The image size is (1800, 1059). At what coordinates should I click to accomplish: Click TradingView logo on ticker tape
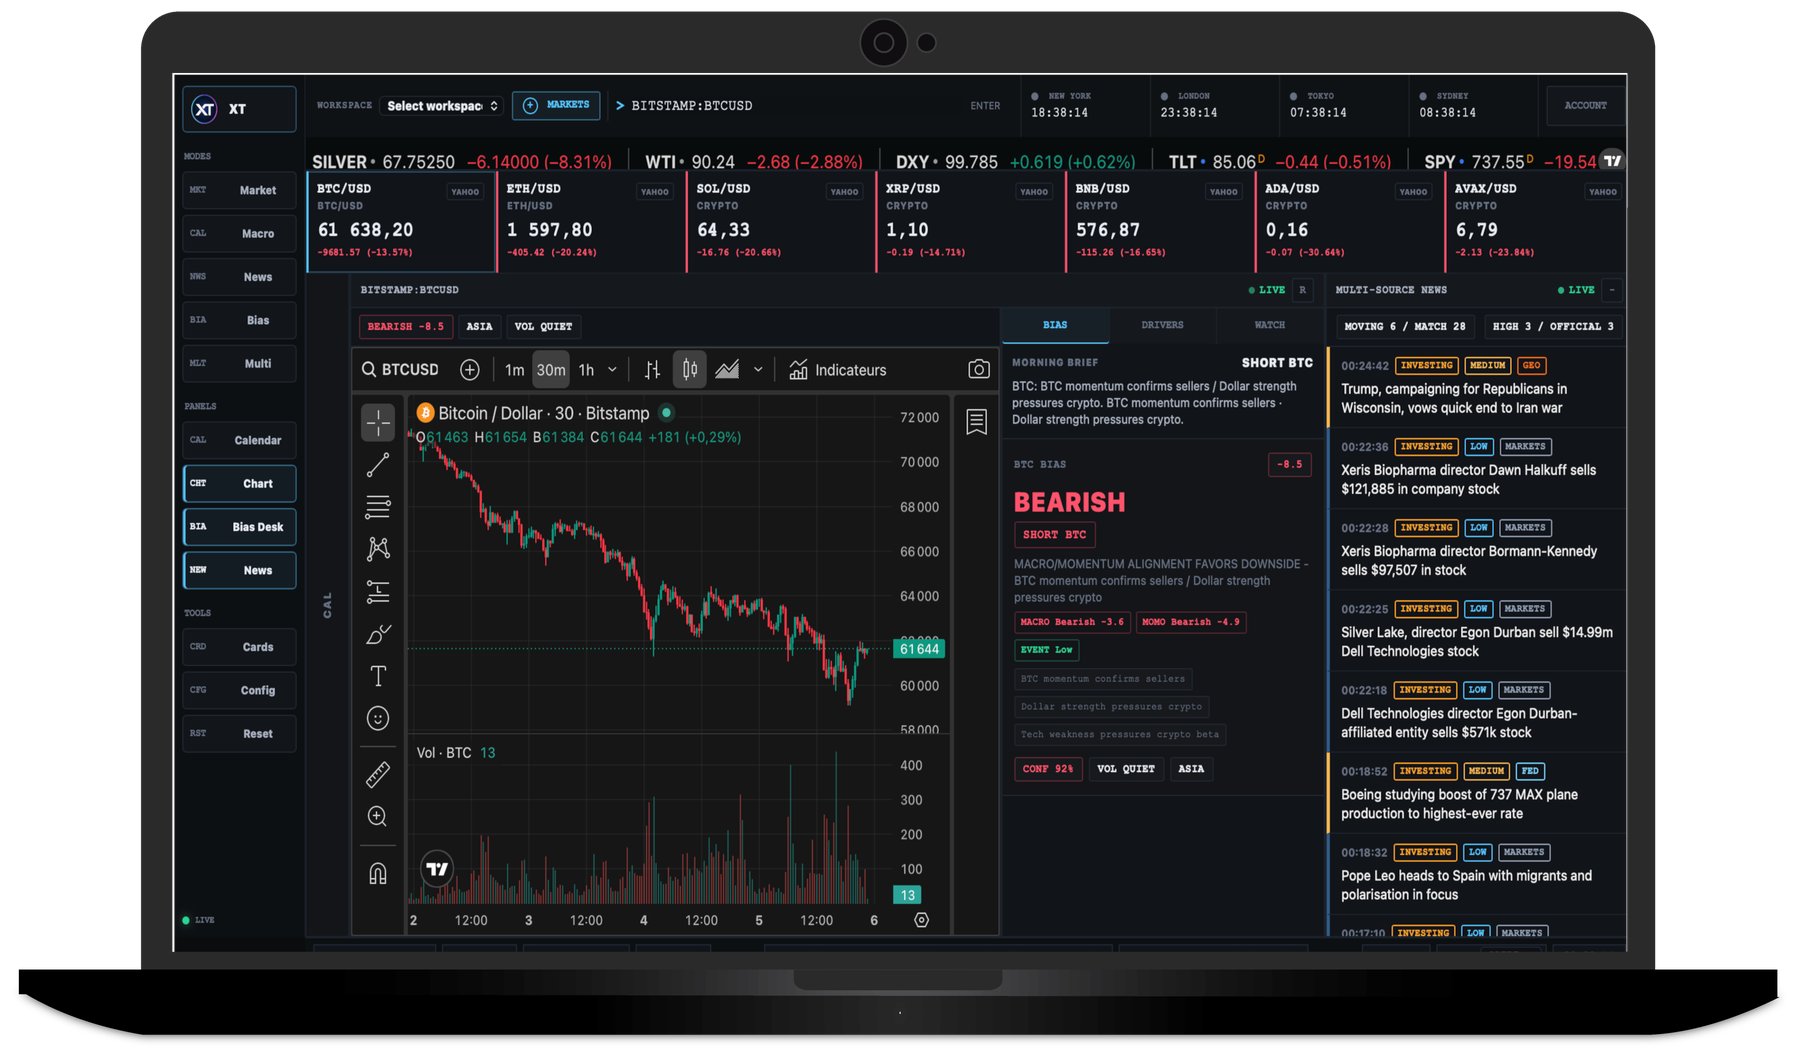point(1612,160)
